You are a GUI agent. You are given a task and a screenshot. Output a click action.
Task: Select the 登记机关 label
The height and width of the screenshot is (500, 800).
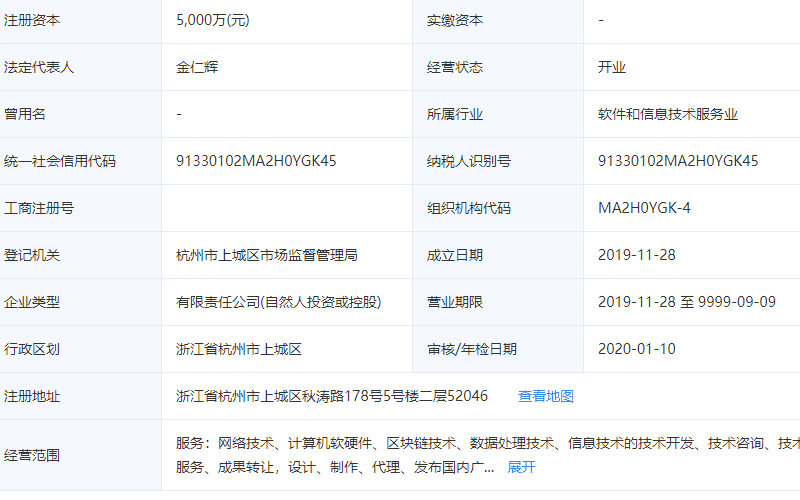pos(32,255)
